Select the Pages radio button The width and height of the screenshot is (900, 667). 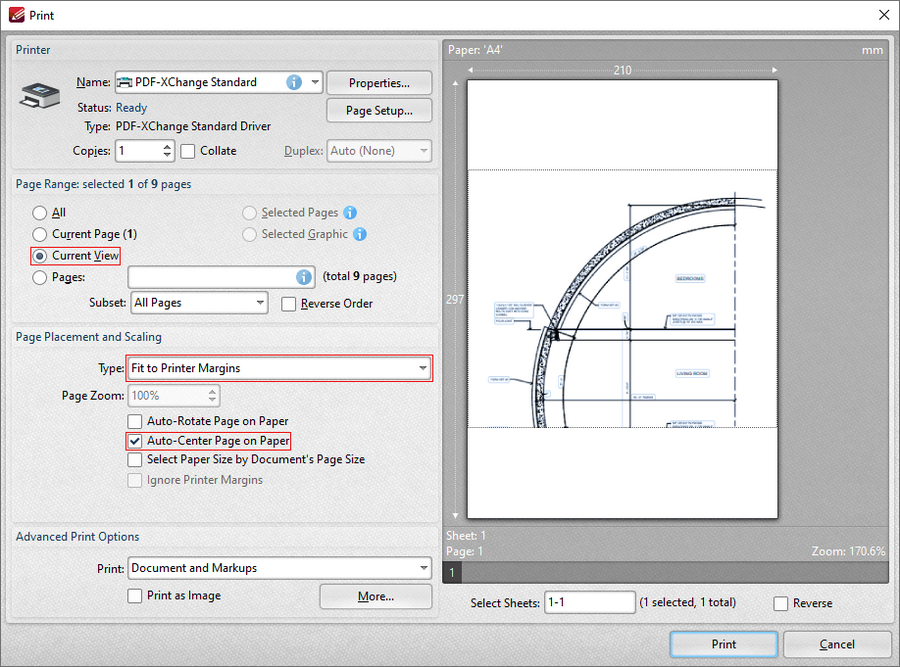40,278
